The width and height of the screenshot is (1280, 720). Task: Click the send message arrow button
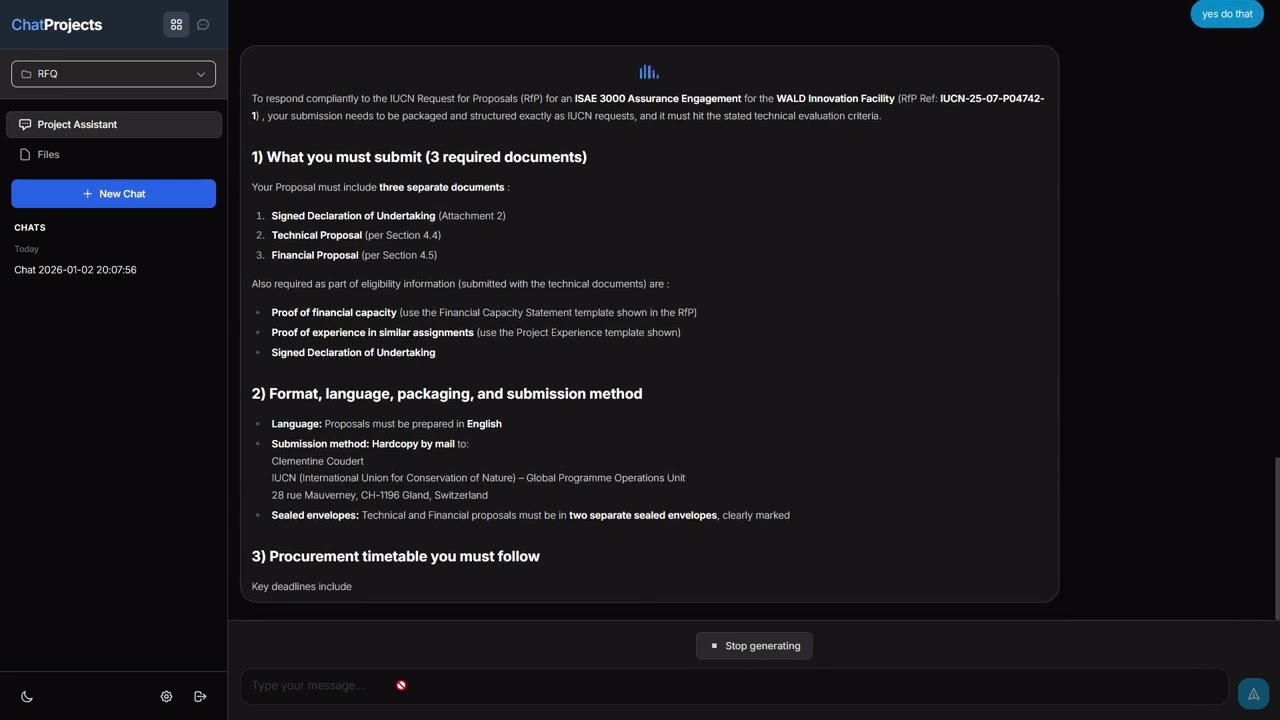[x=1253, y=694]
